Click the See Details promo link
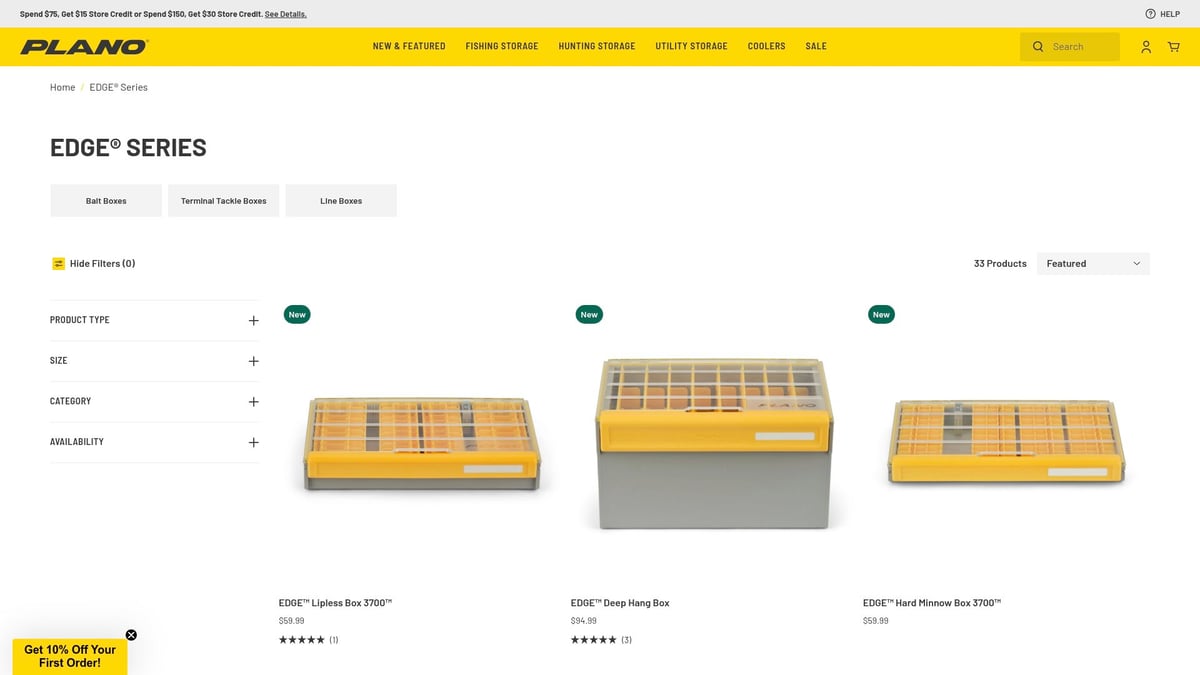The width and height of the screenshot is (1200, 675). pyautogui.click(x=285, y=14)
